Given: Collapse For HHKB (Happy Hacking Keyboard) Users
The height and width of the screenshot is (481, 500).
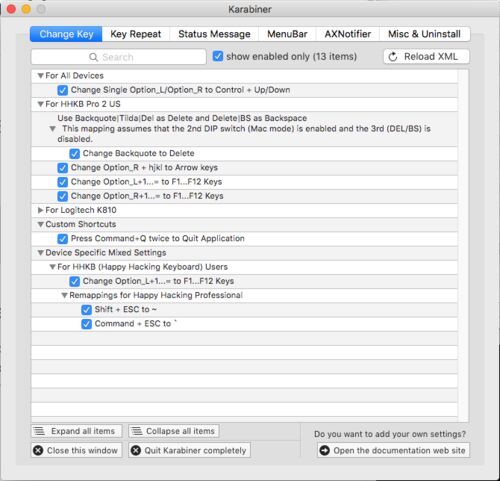Looking at the screenshot, I should pyautogui.click(x=52, y=267).
